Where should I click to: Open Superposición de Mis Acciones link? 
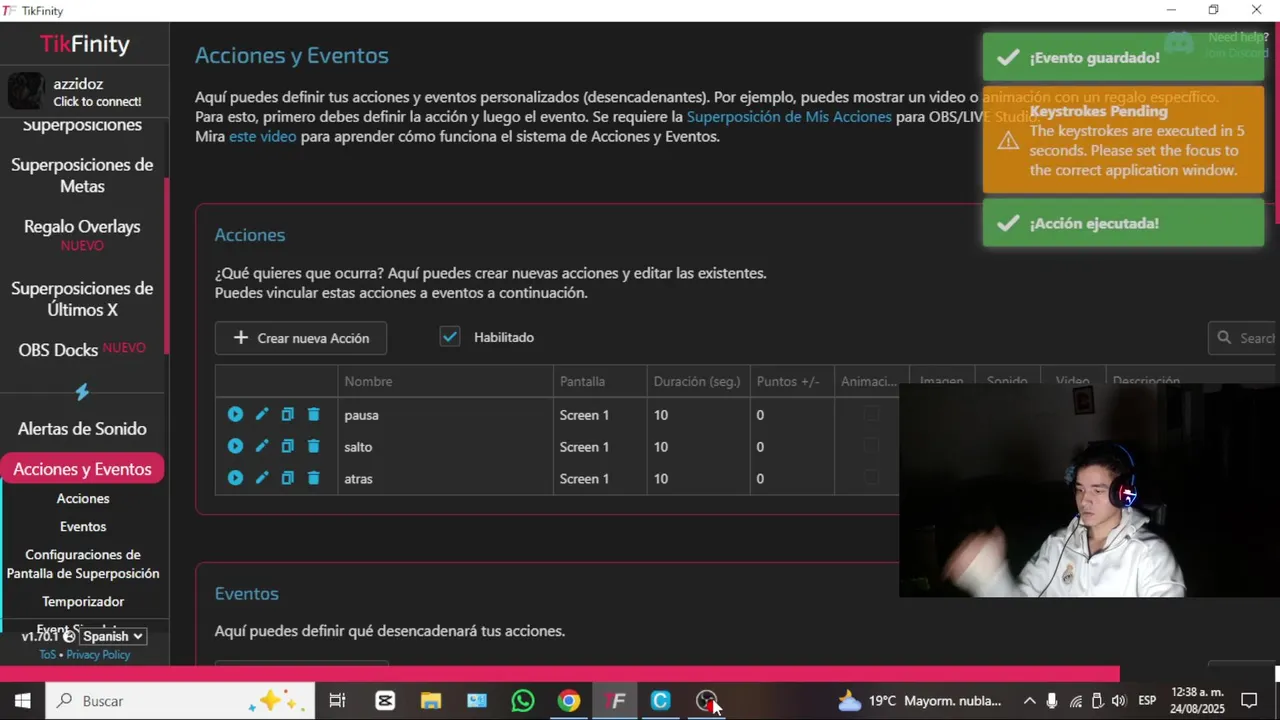tap(789, 117)
